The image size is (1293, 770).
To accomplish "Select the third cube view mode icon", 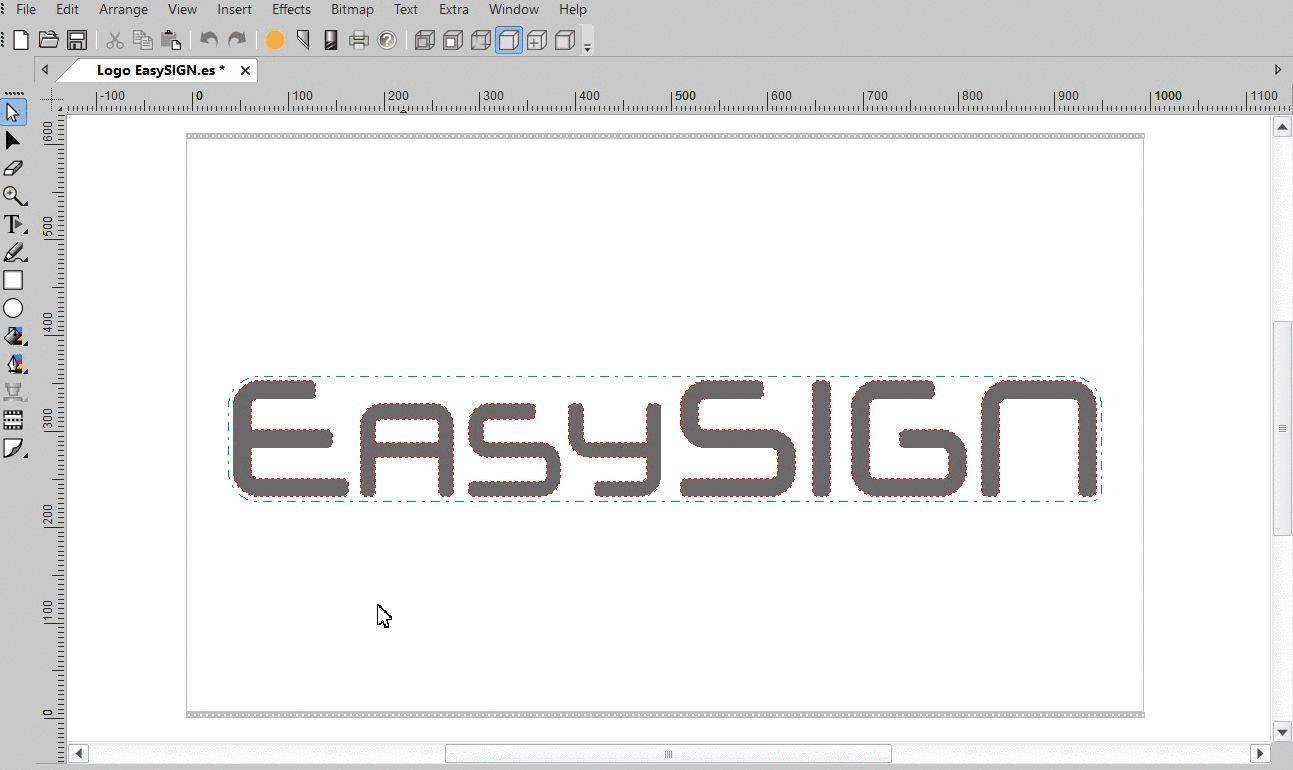I will [481, 40].
